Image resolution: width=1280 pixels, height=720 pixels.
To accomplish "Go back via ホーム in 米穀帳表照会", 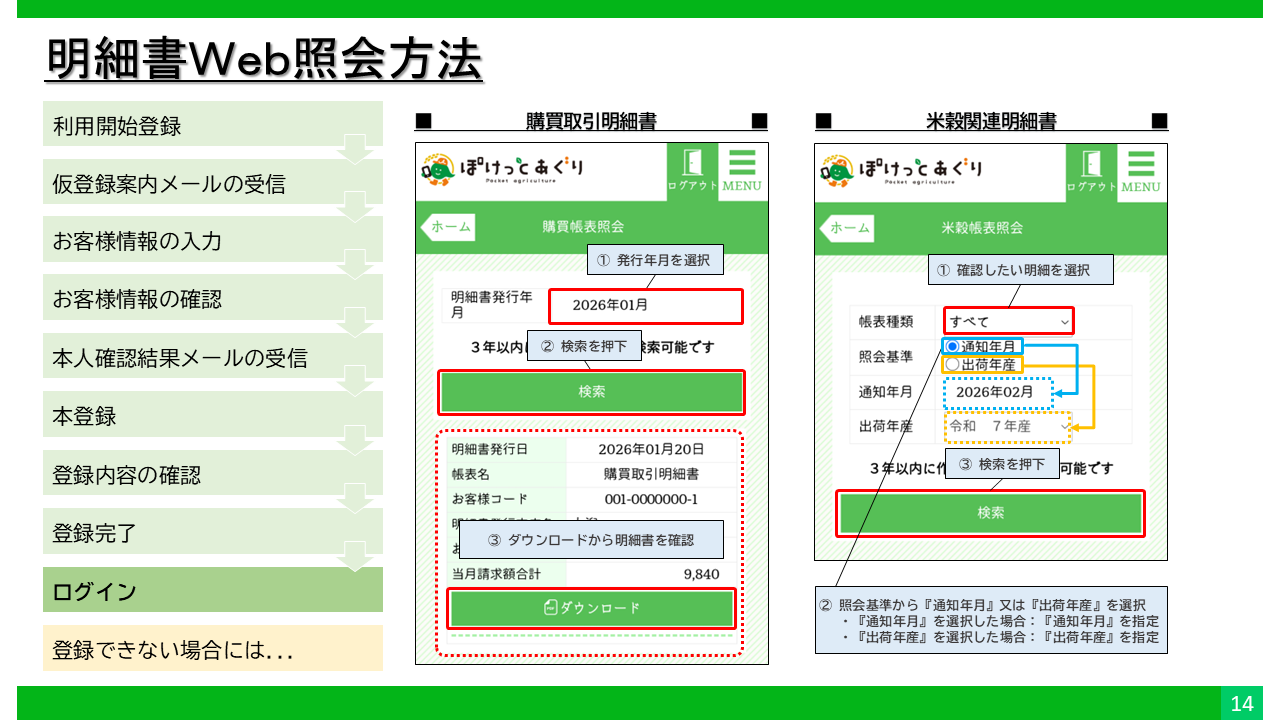I will pyautogui.click(x=847, y=228).
